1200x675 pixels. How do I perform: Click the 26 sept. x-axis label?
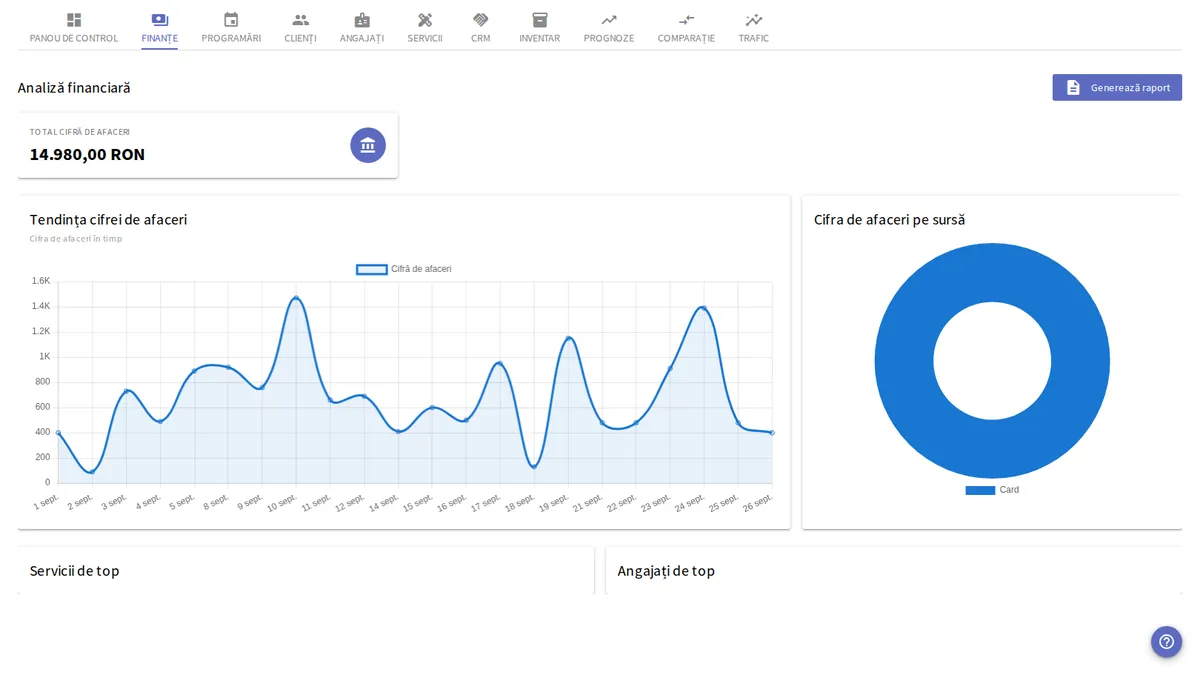[x=757, y=502]
